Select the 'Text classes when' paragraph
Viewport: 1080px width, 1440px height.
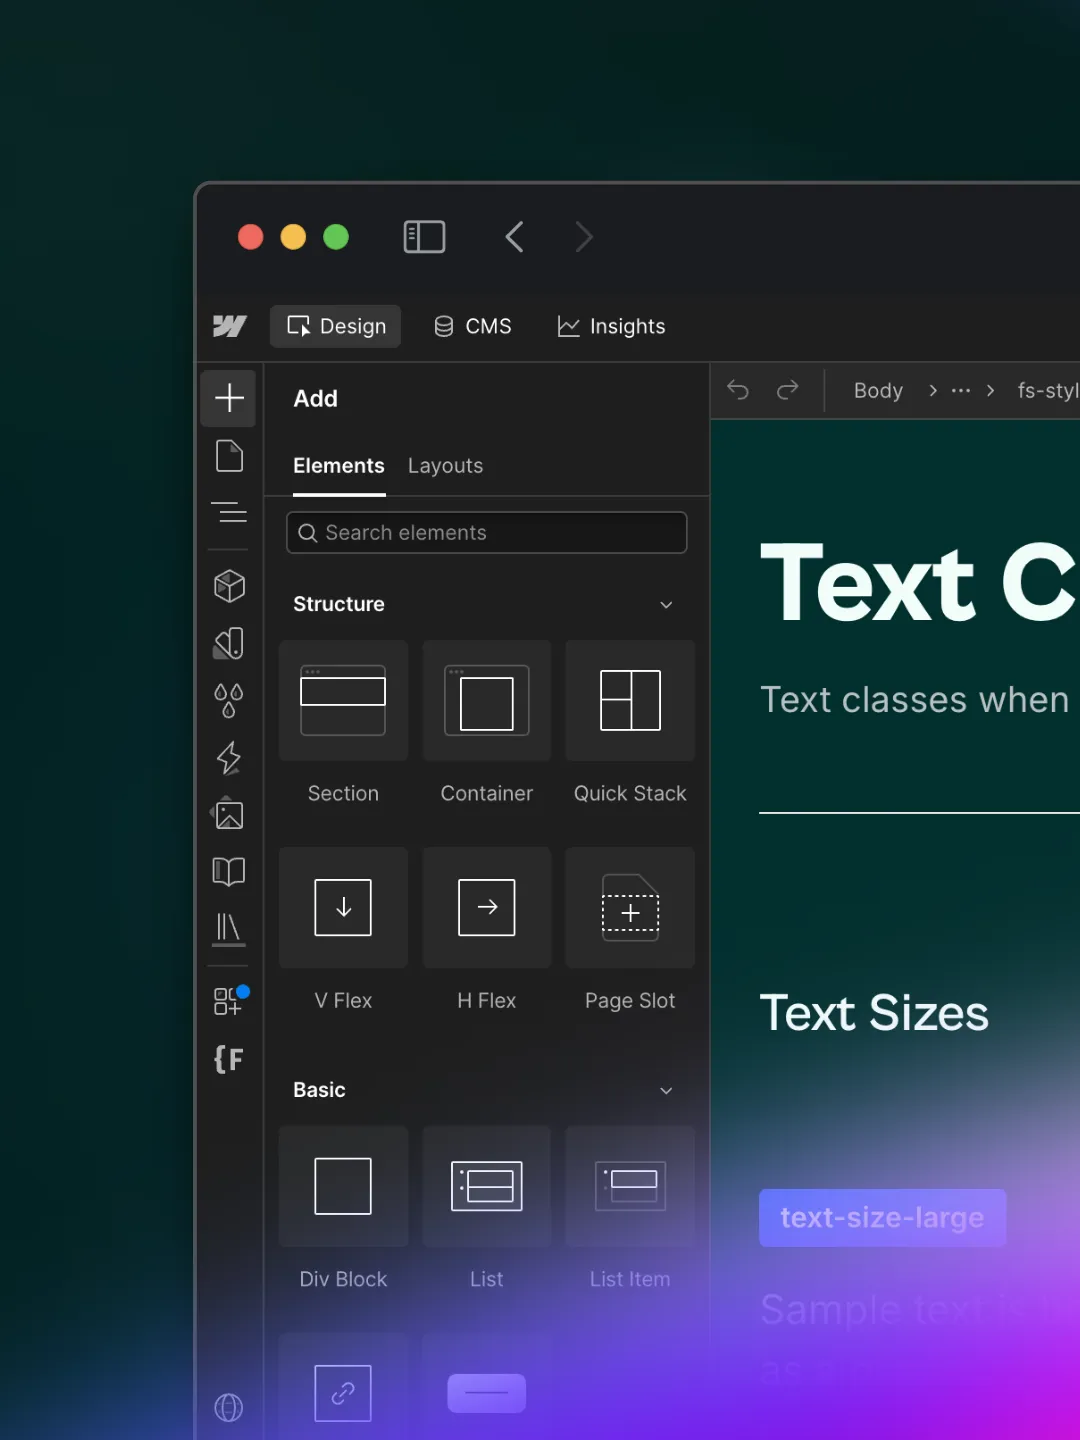click(915, 700)
